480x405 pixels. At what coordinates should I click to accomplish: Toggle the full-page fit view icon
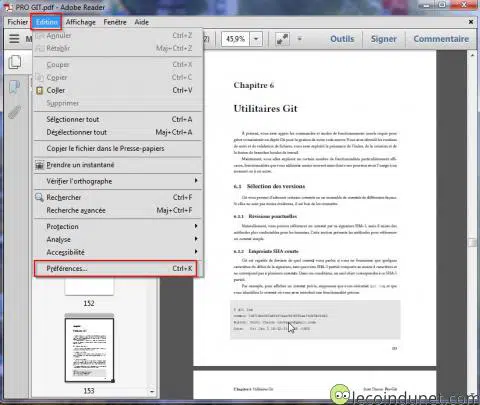[282, 39]
